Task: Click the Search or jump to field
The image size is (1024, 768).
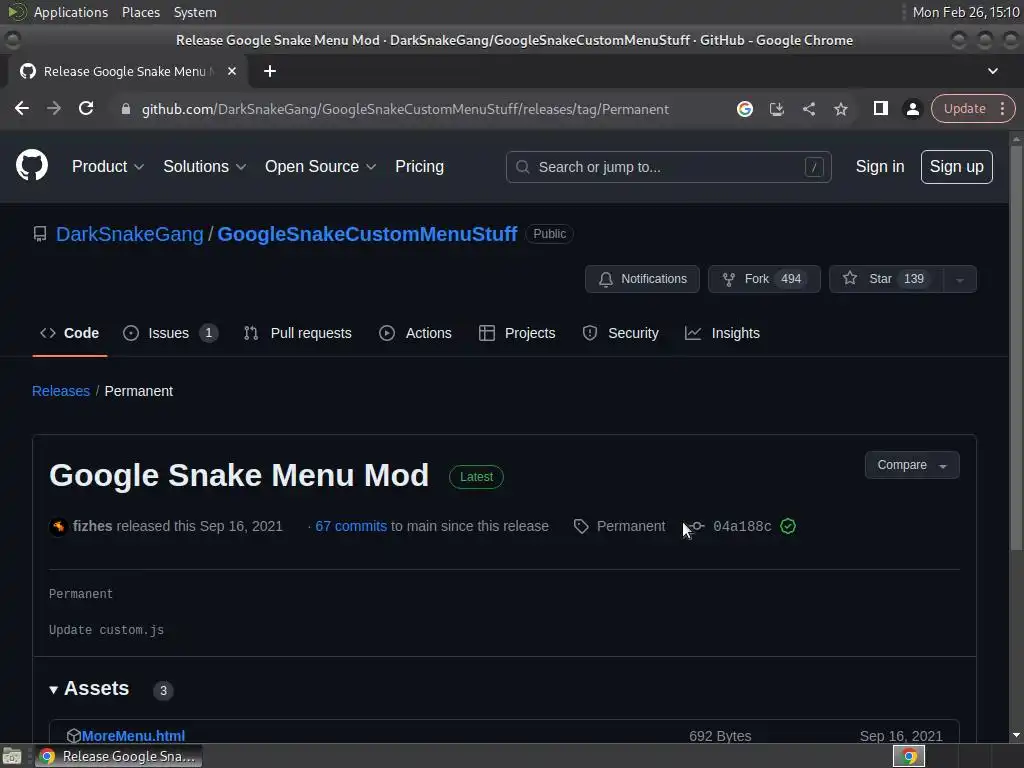Action: (668, 167)
